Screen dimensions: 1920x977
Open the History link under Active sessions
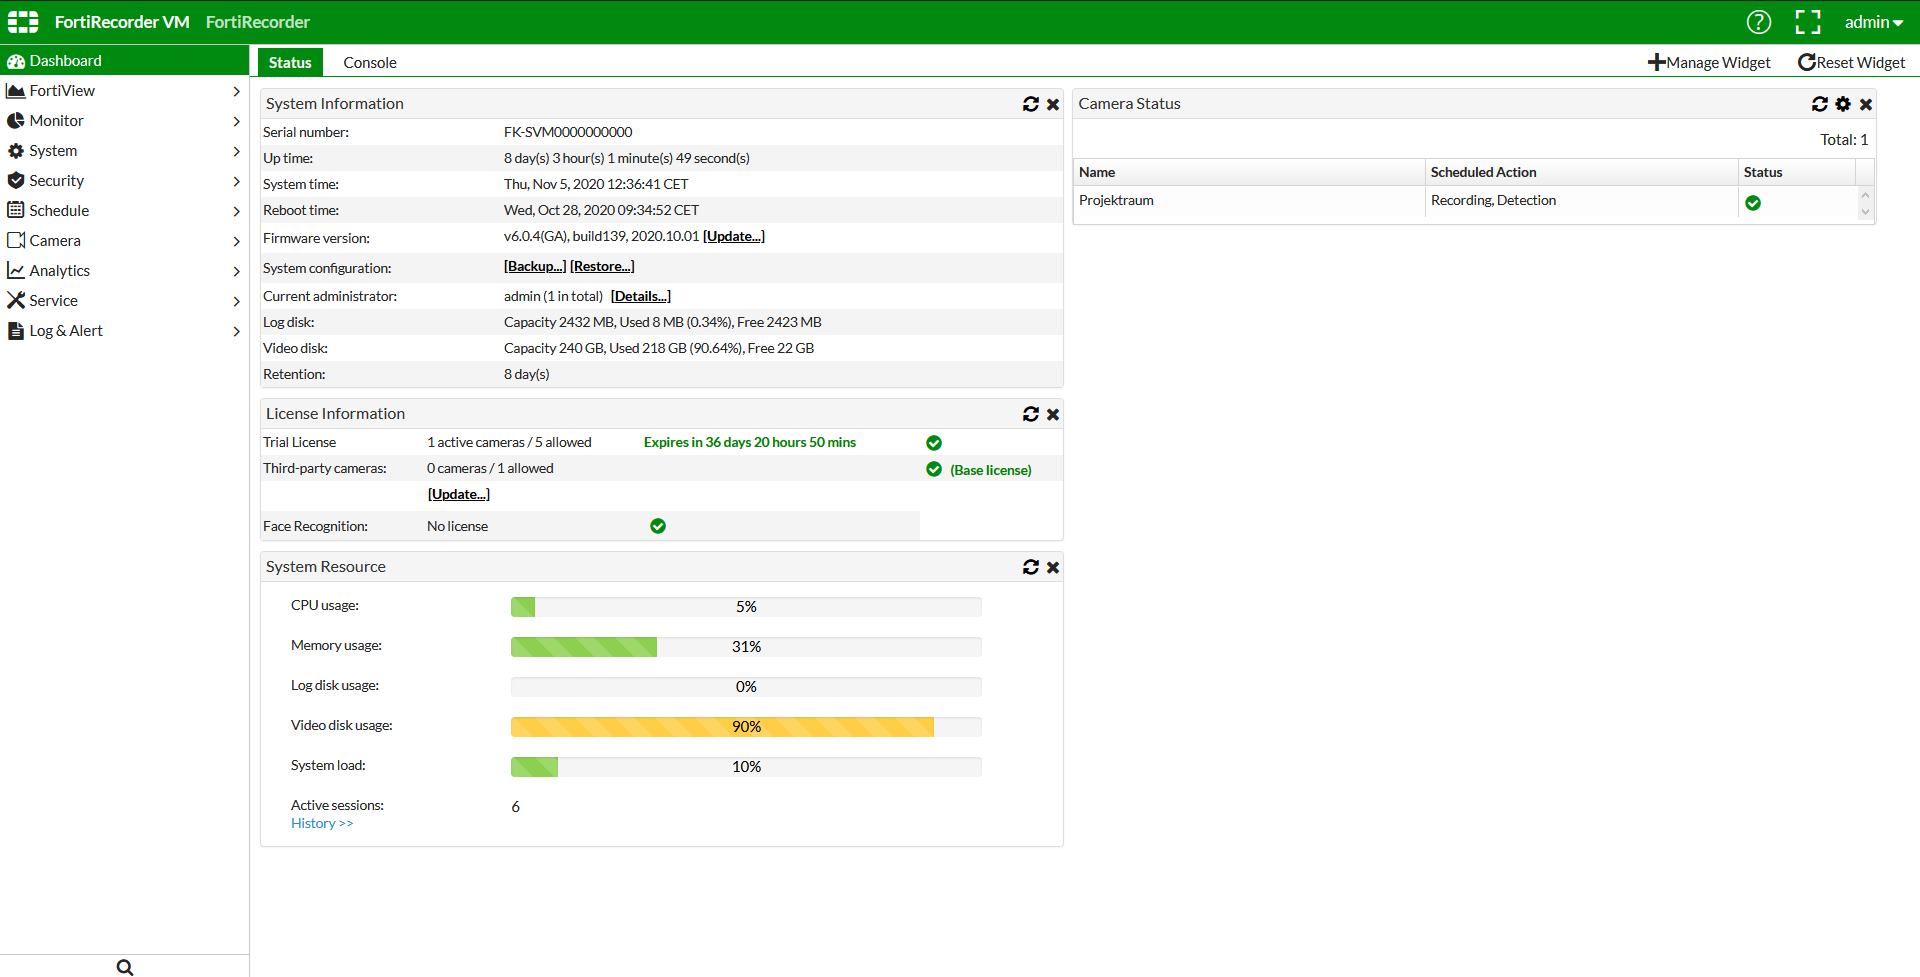click(322, 824)
